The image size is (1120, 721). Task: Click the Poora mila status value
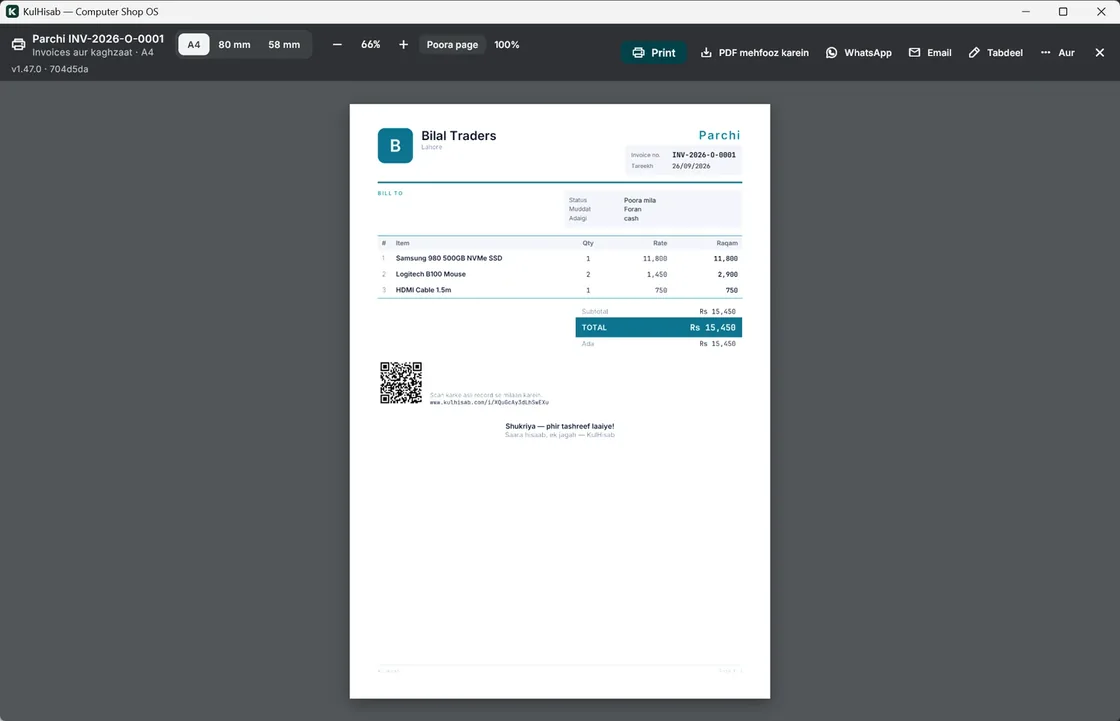[639, 200]
